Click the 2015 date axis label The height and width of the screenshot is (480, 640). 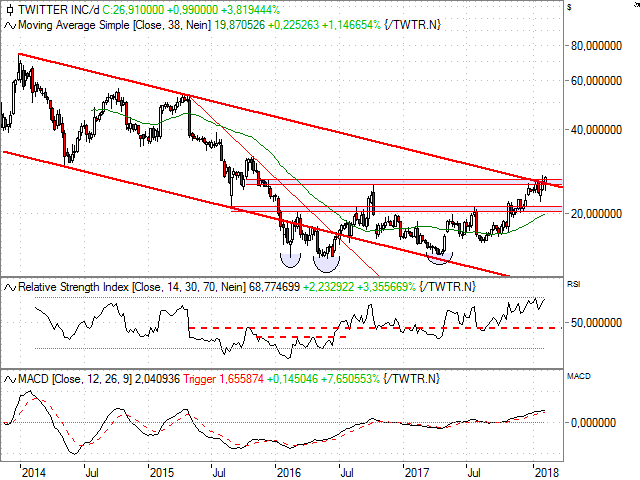162,473
